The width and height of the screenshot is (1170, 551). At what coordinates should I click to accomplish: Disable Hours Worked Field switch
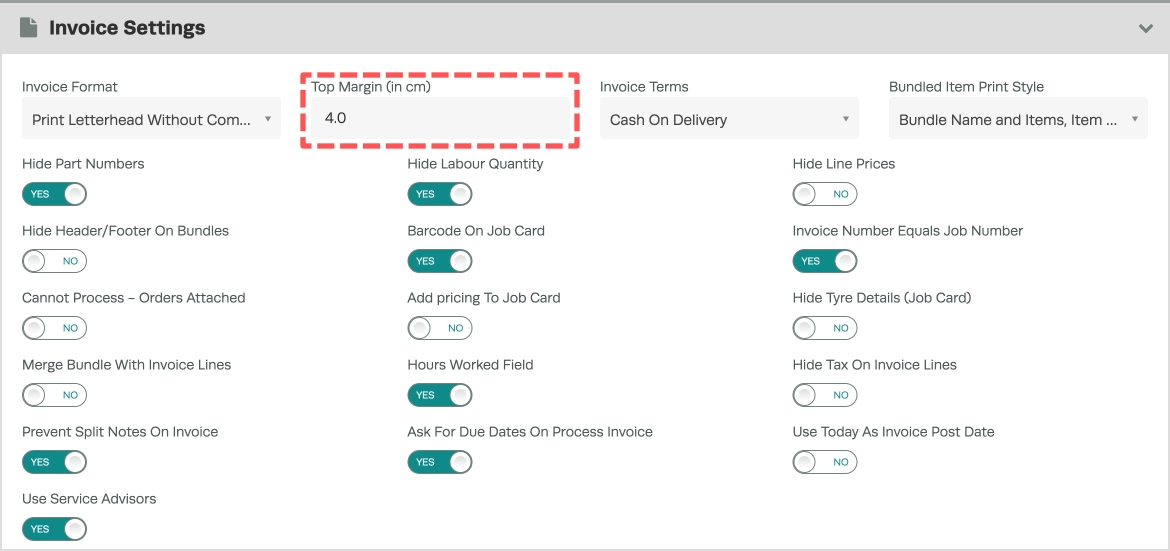439,395
